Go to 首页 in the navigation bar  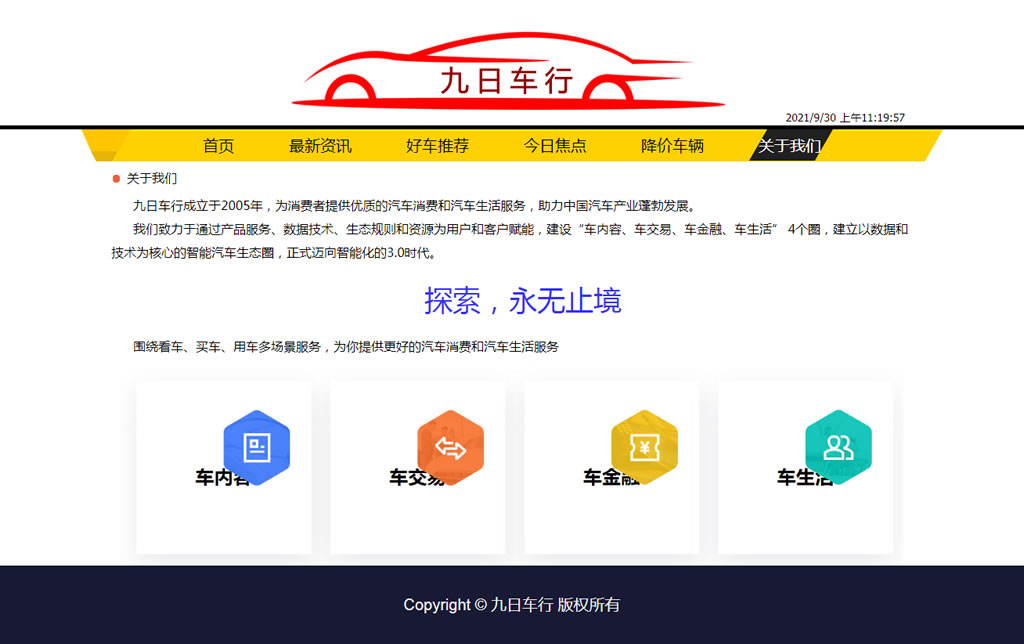pos(218,146)
